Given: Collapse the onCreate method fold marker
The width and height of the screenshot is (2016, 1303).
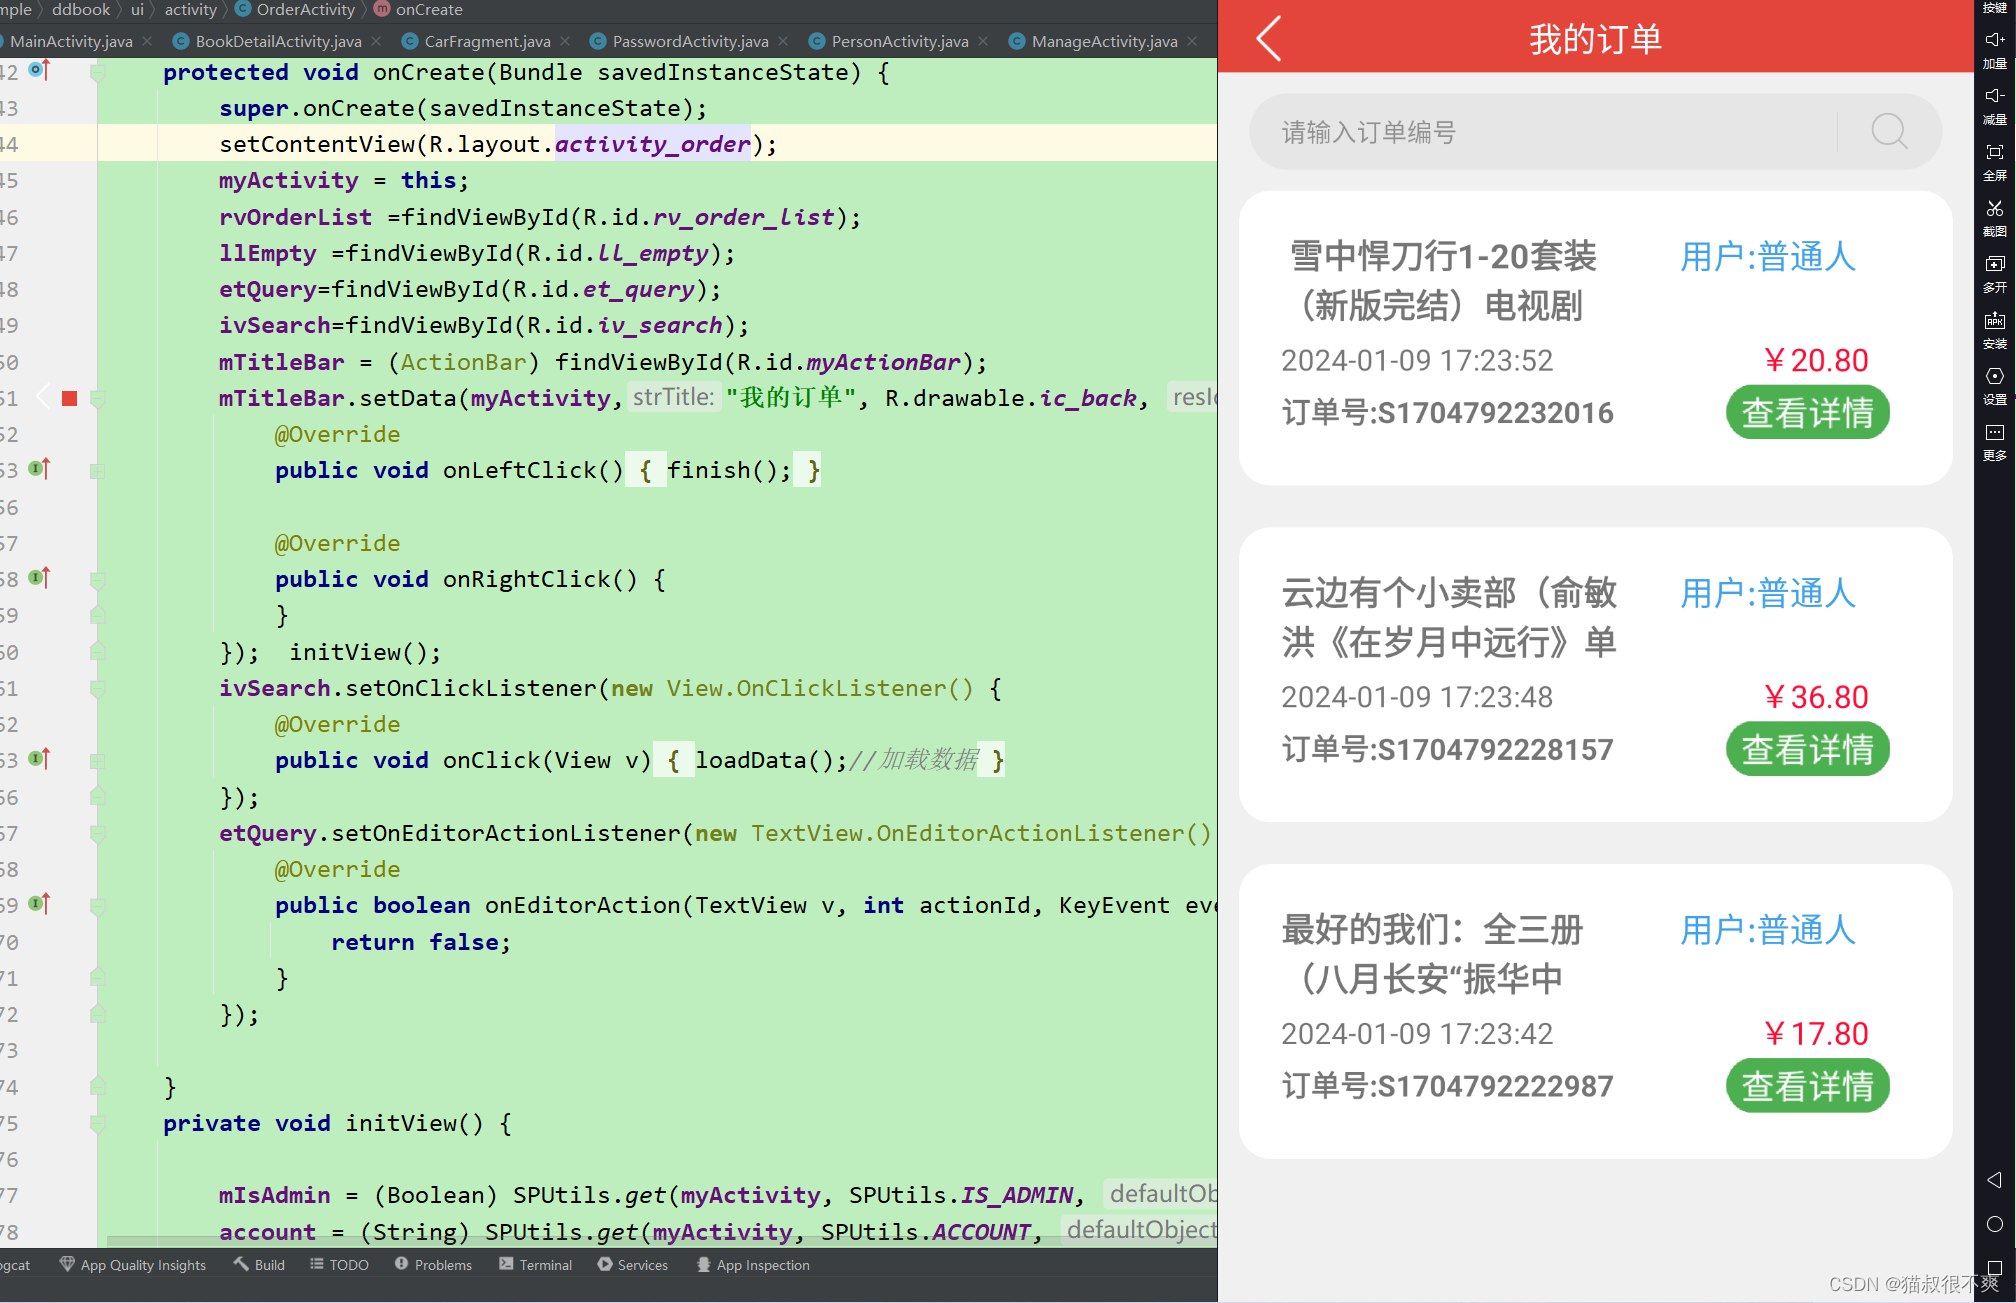Looking at the screenshot, I should [x=97, y=73].
